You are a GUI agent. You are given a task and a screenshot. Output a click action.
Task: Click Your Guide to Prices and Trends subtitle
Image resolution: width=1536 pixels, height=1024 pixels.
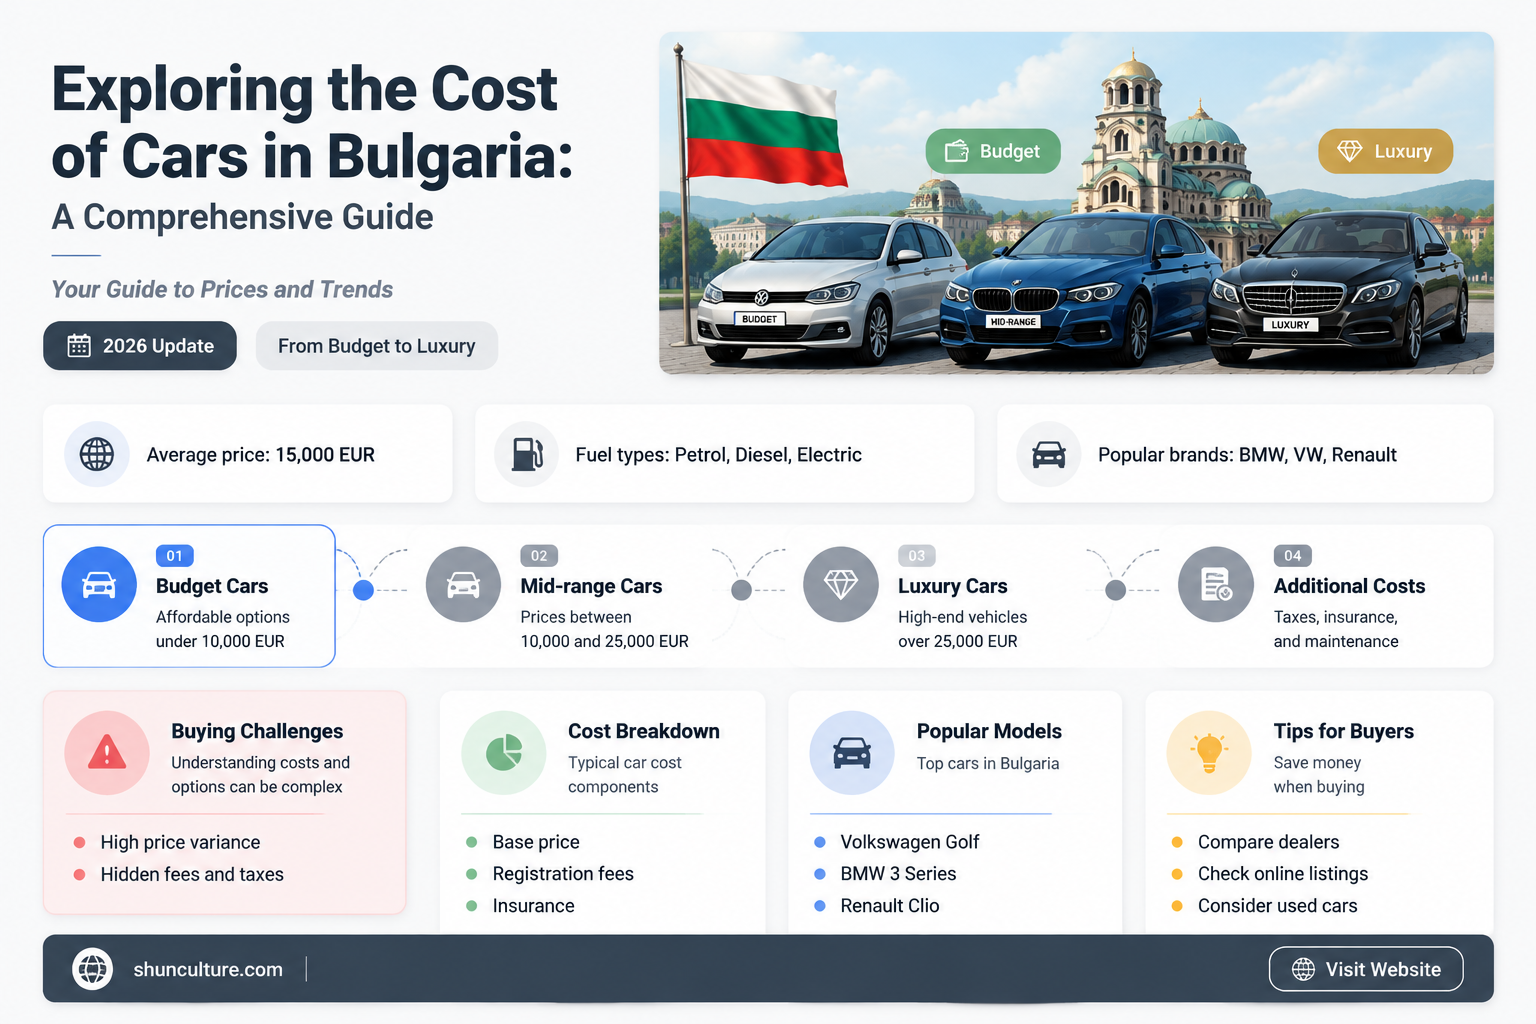pos(222,290)
